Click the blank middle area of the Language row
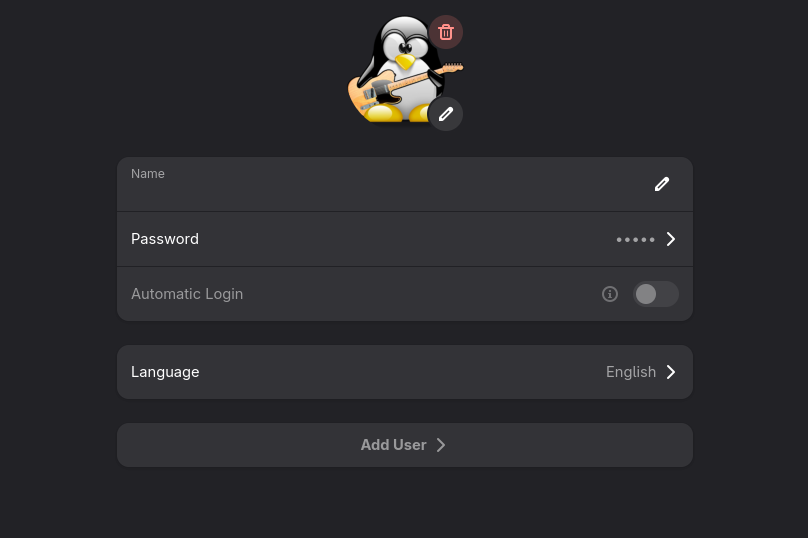Screen dimensions: 808x538 [400, 372]
